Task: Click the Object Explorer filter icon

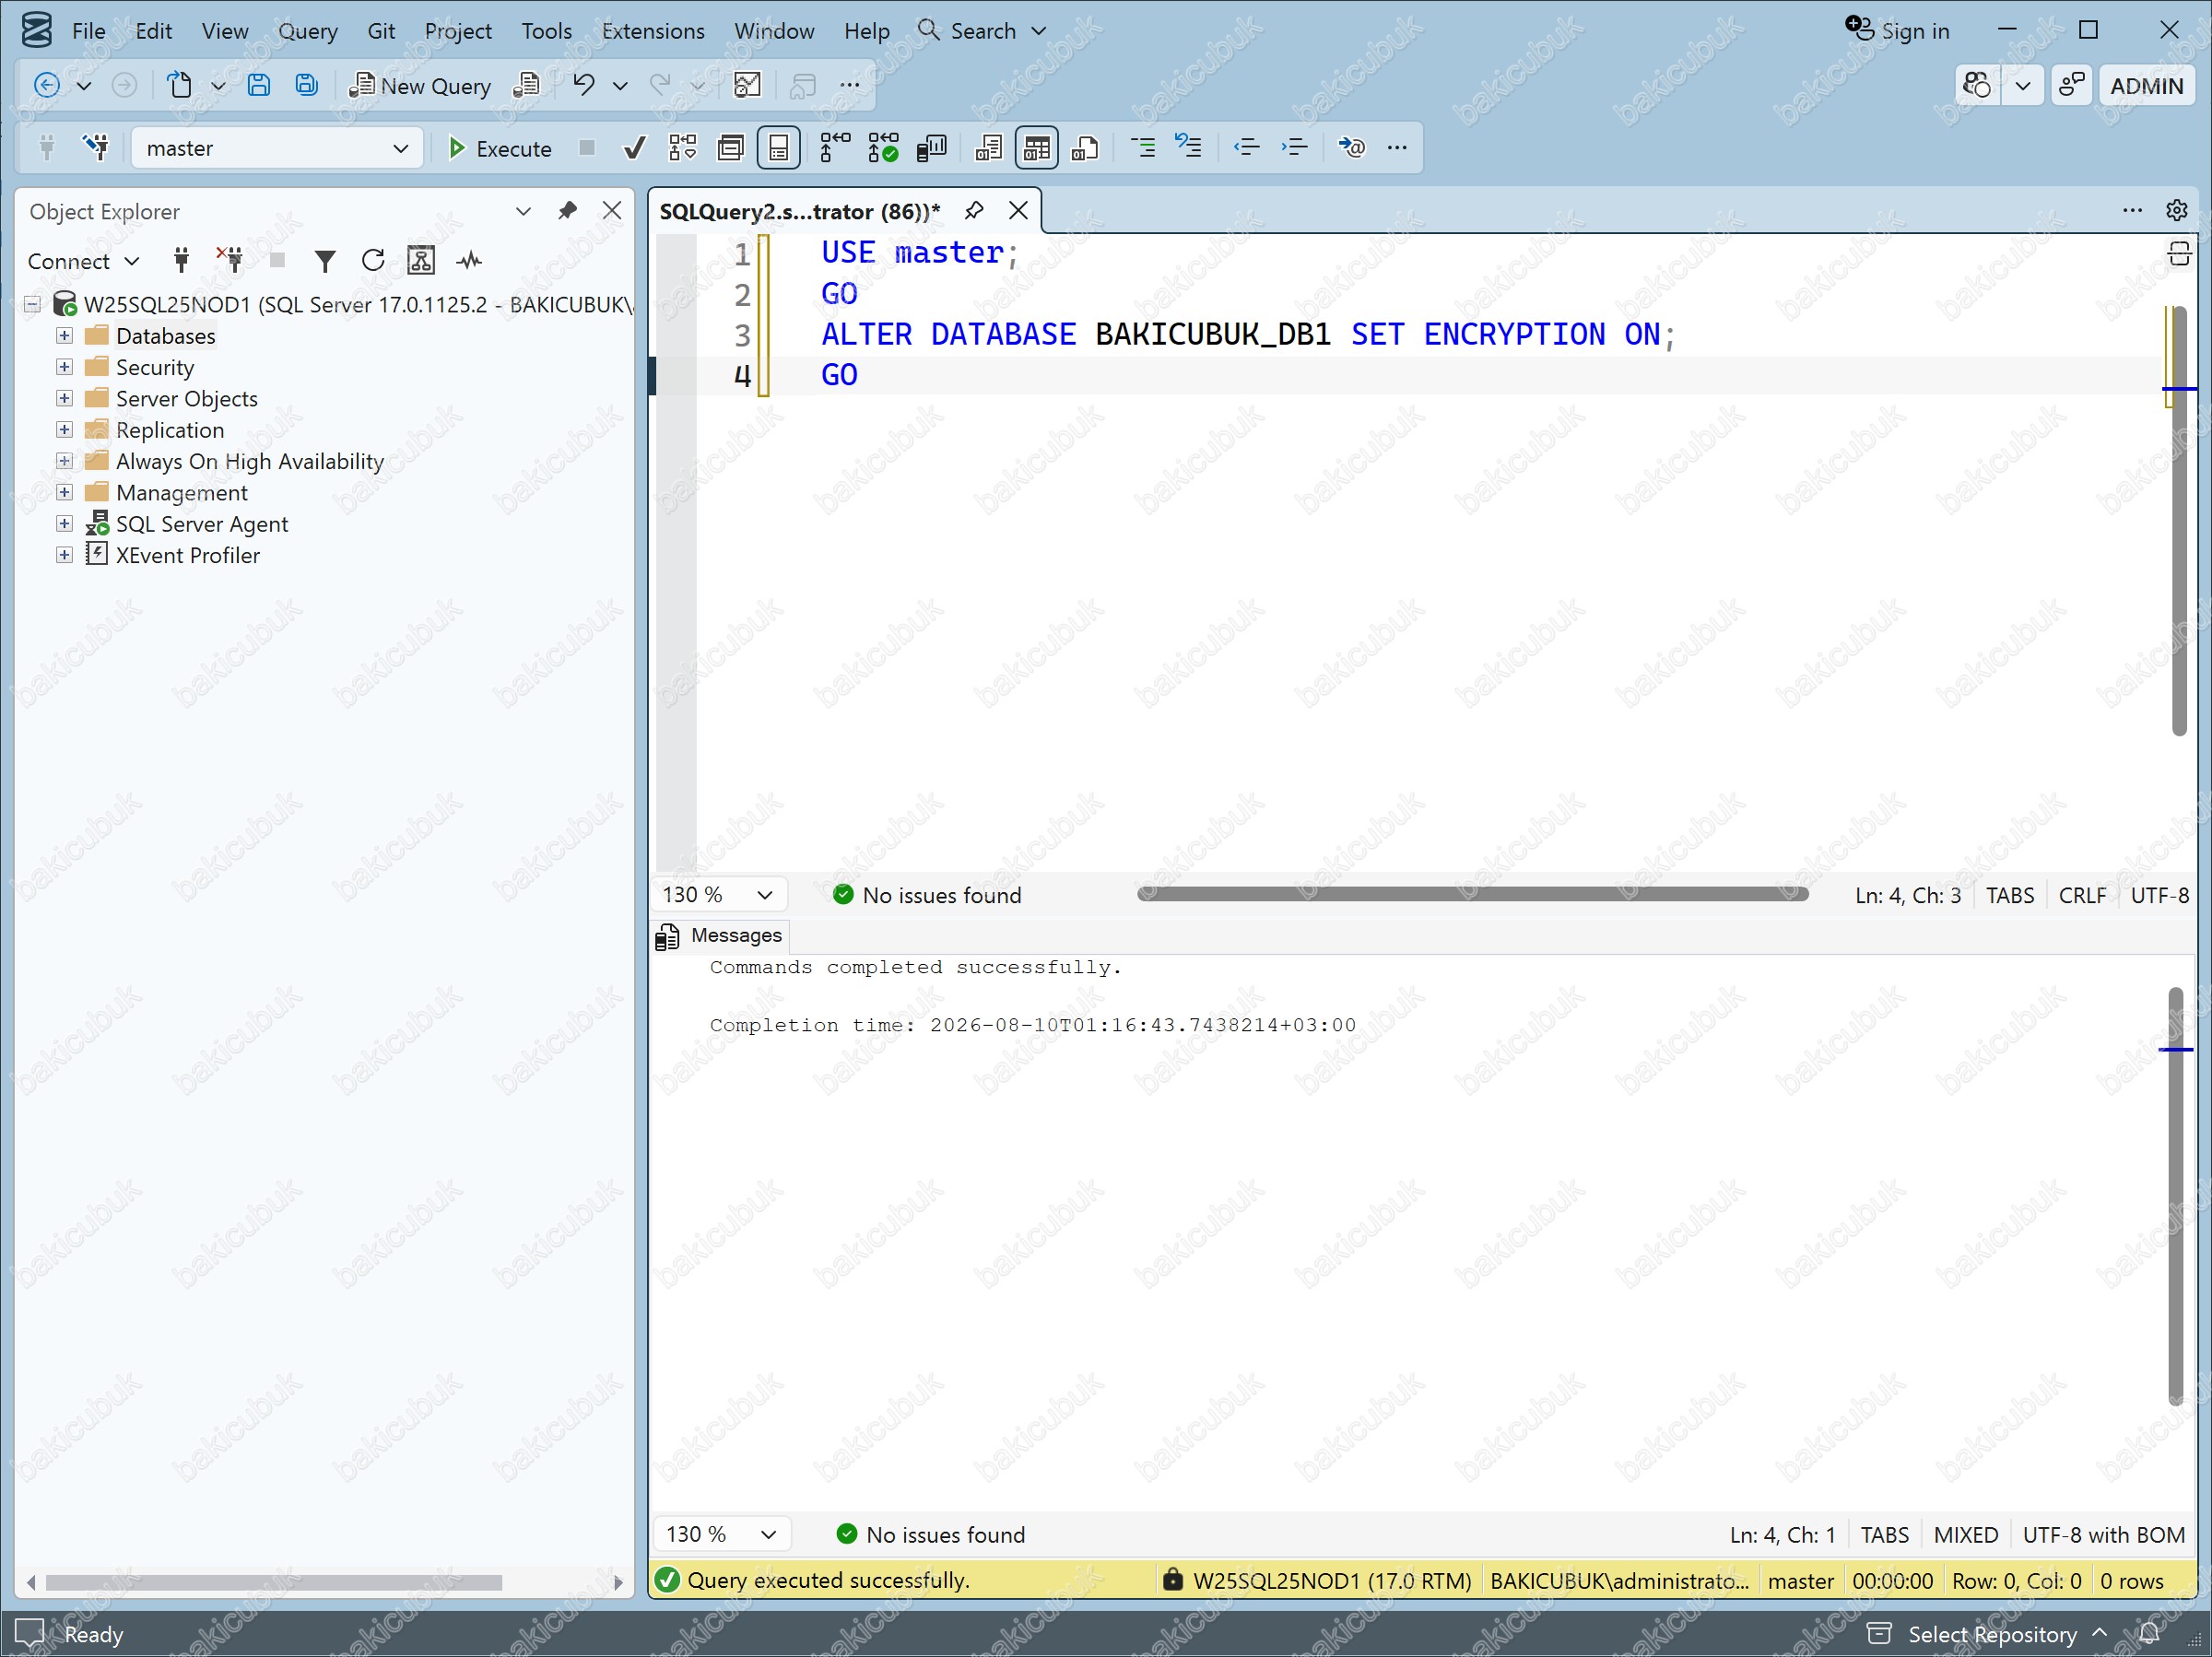Action: 325,261
